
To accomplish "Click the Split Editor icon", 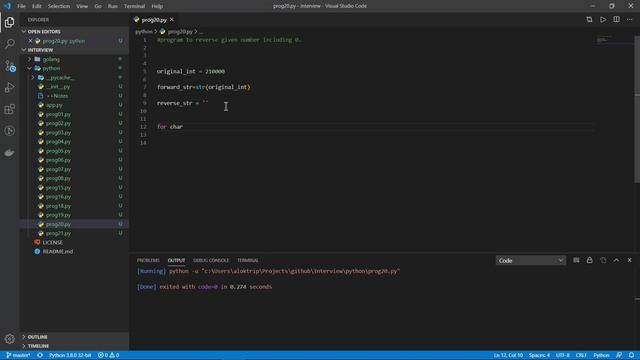I will (x=616, y=20).
